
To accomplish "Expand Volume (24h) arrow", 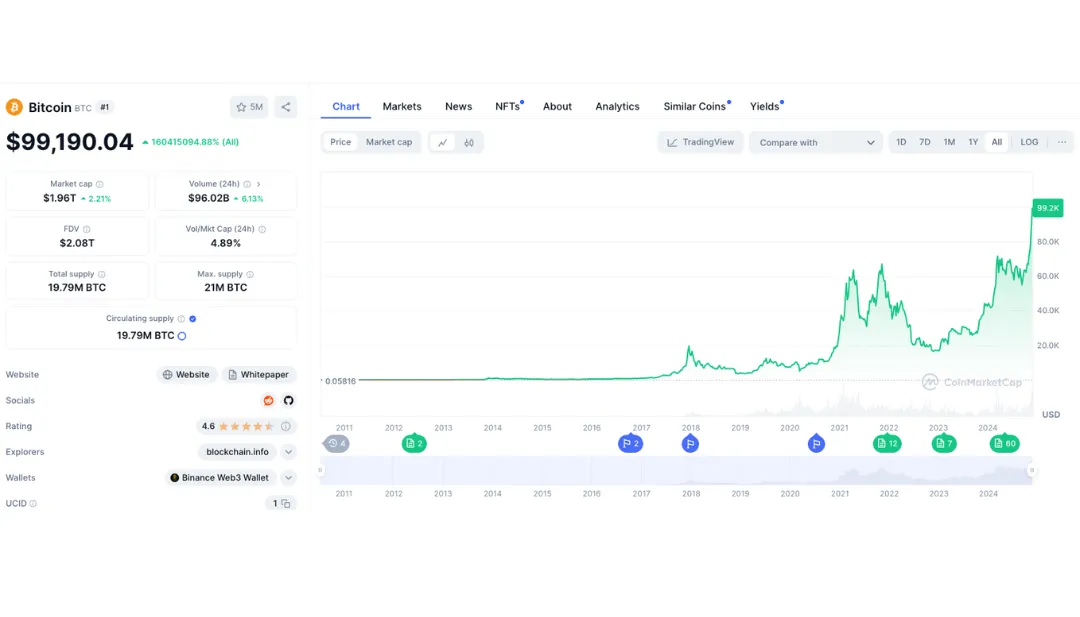I will (x=259, y=185).
